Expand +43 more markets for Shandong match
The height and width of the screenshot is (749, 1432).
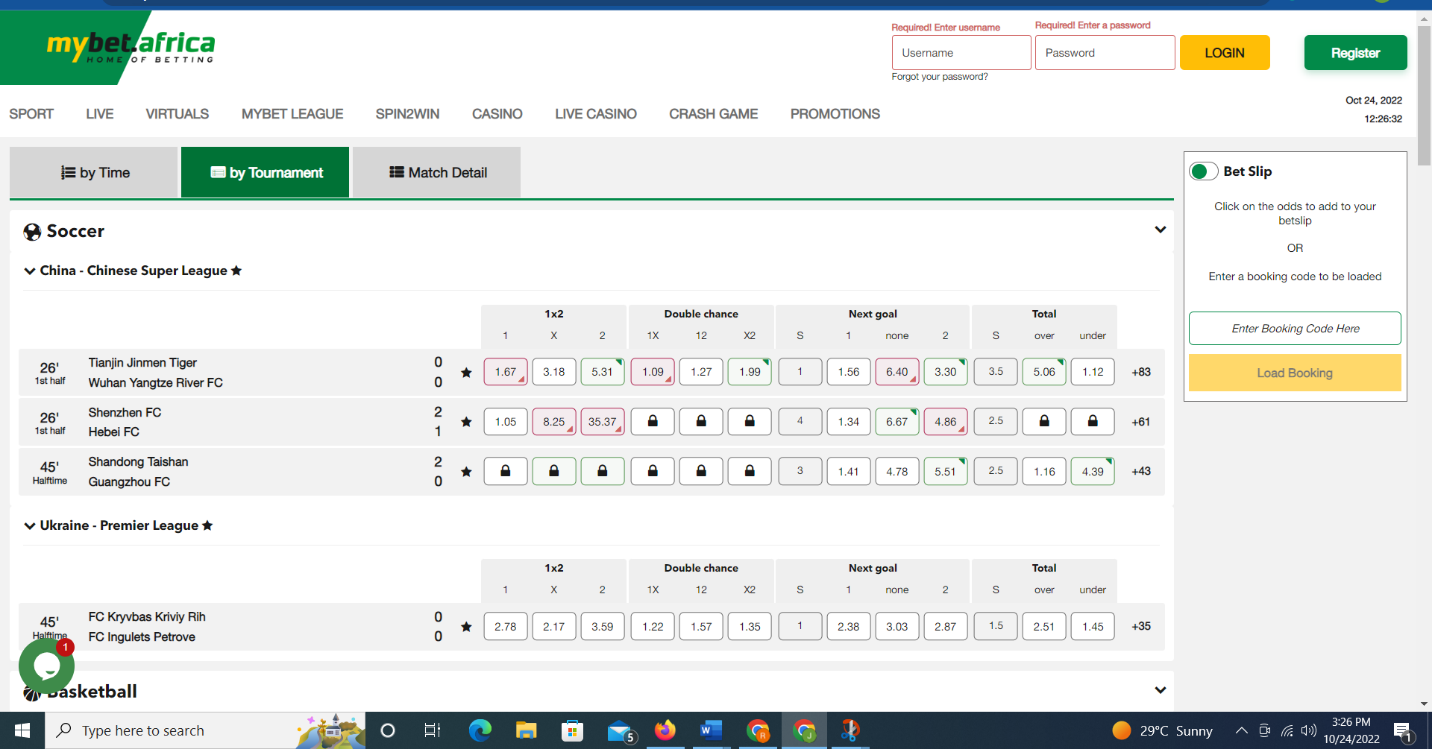coord(1141,471)
